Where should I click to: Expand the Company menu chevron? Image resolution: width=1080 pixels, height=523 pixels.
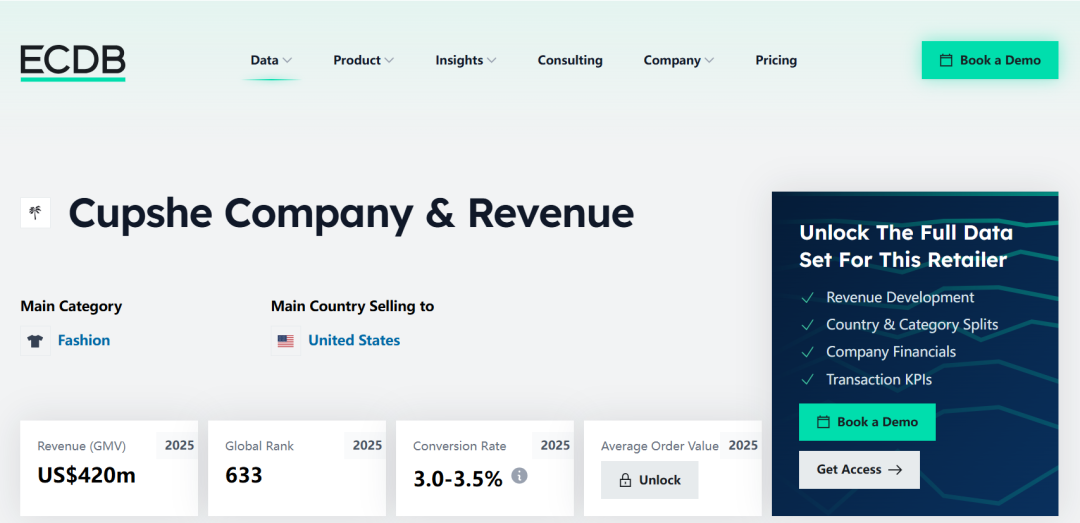[709, 61]
